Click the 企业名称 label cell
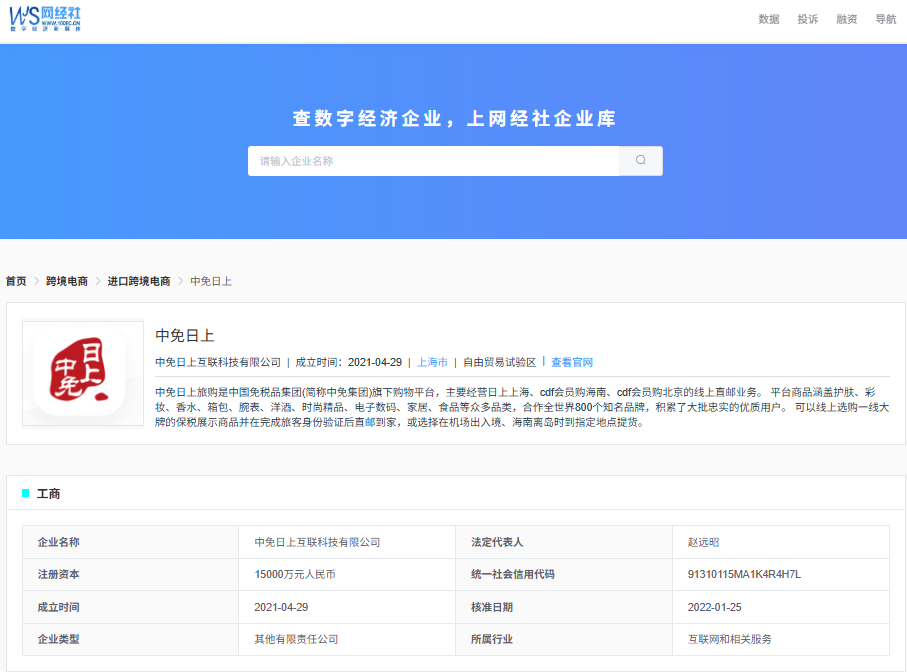 [x=130, y=542]
